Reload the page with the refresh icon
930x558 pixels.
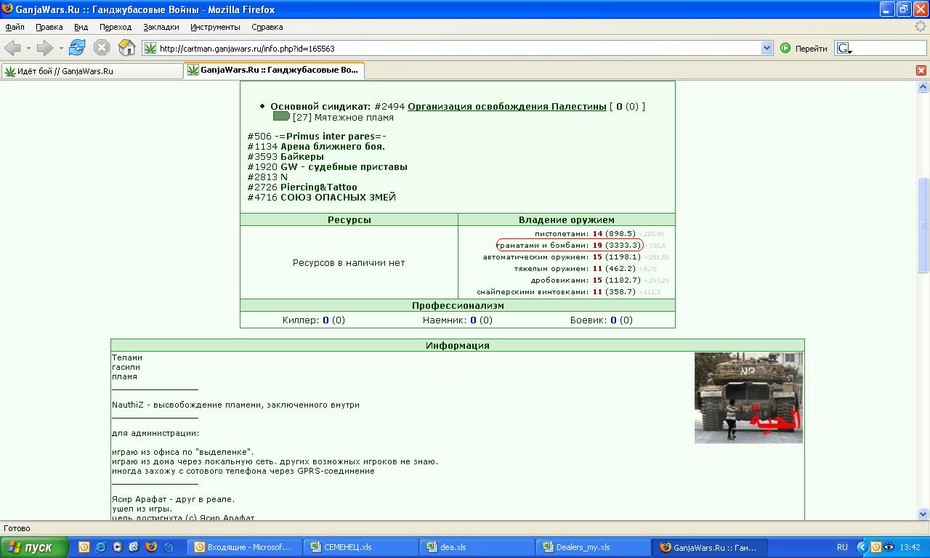coord(77,47)
